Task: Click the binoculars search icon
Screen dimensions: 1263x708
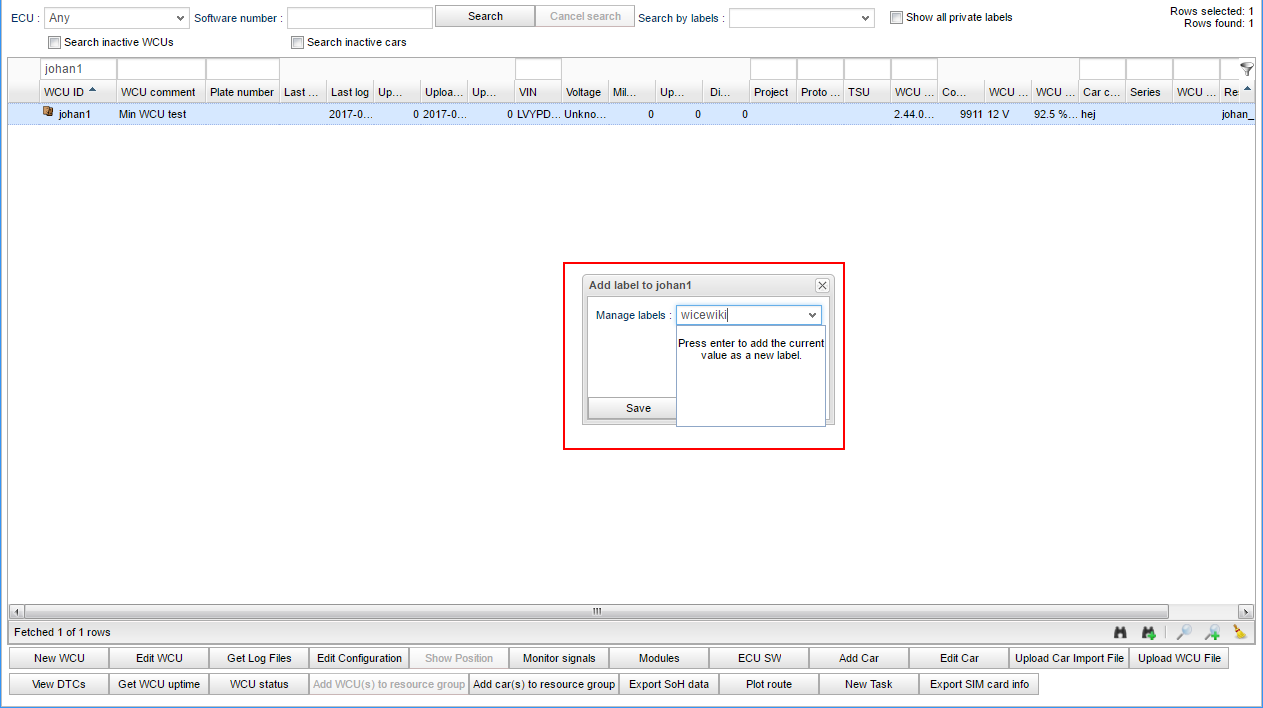Action: coord(1120,632)
